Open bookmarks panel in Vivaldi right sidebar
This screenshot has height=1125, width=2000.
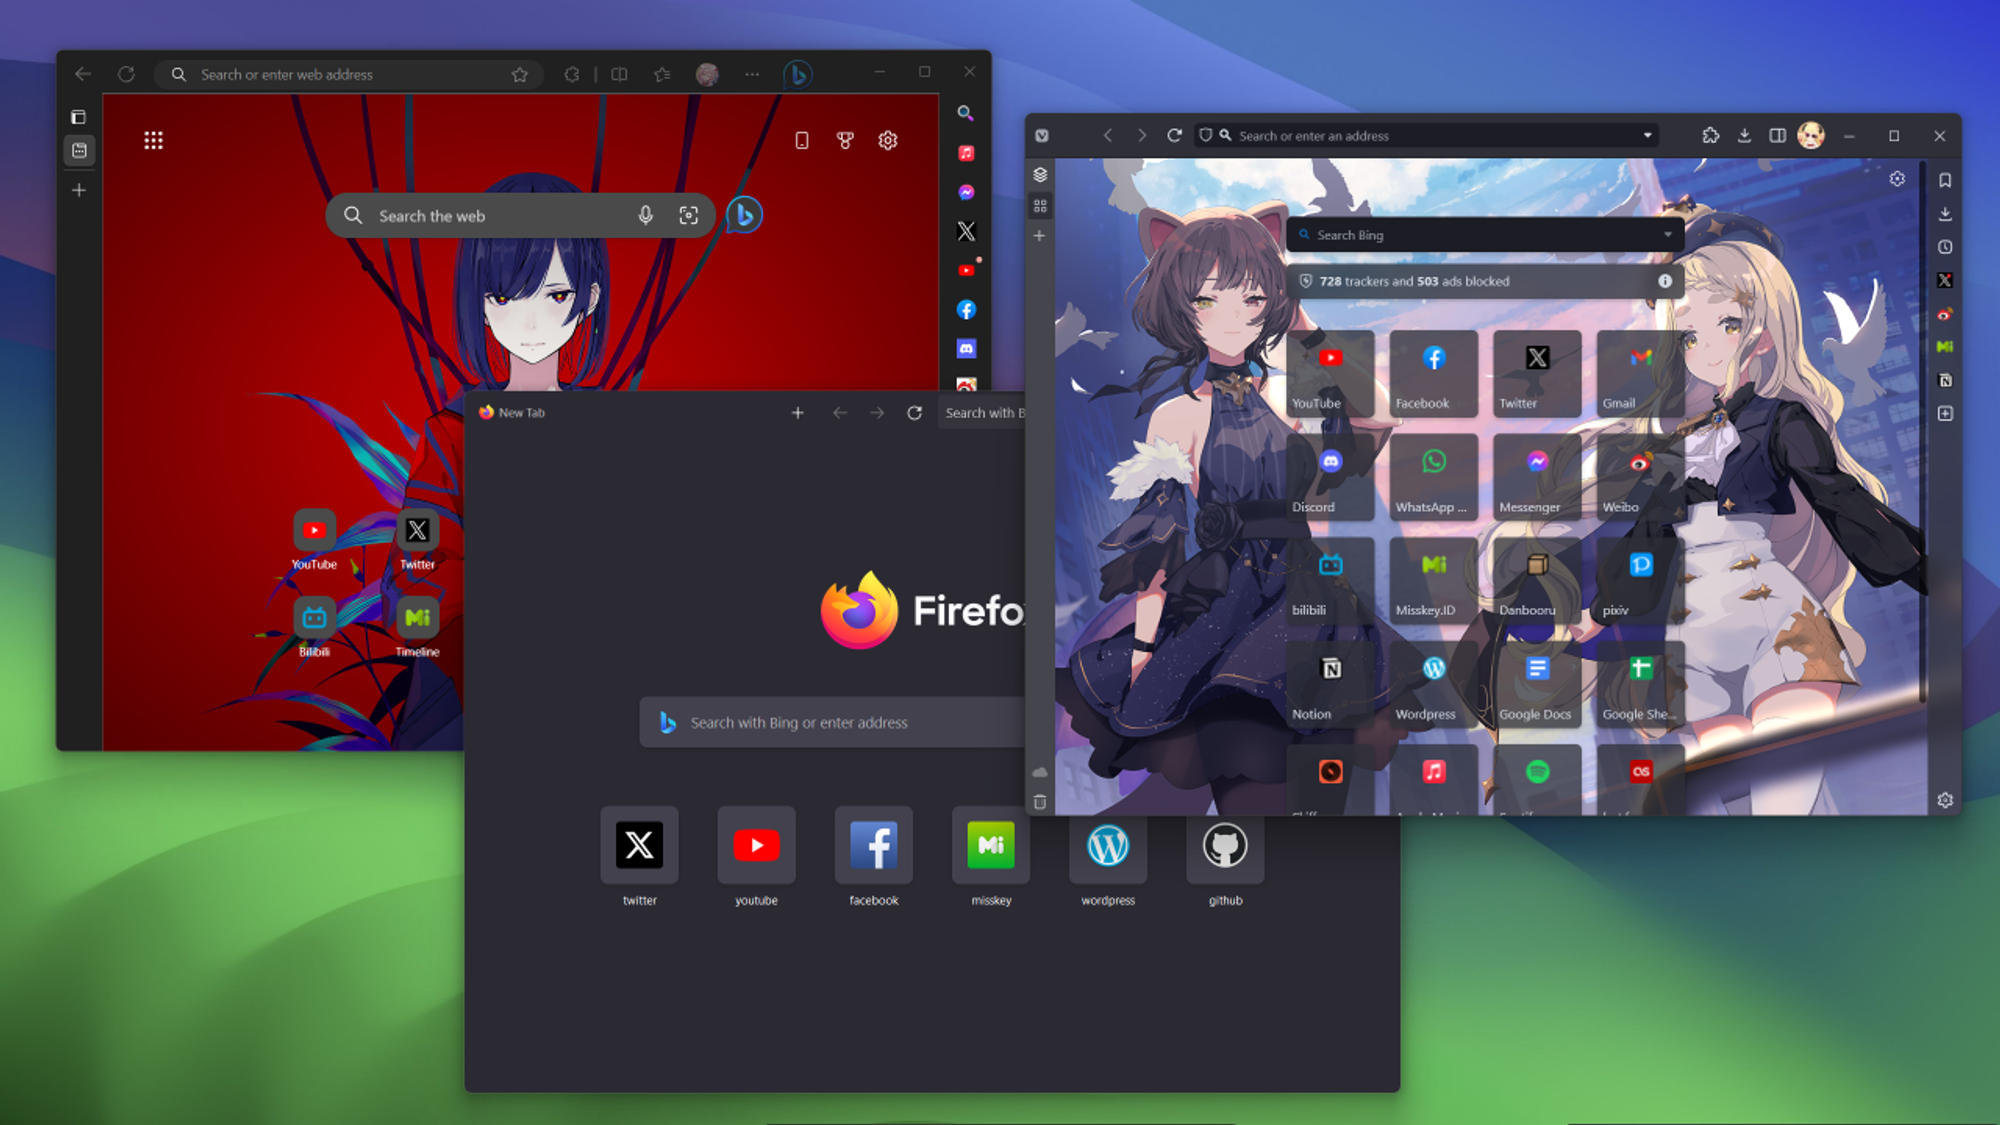(1945, 180)
